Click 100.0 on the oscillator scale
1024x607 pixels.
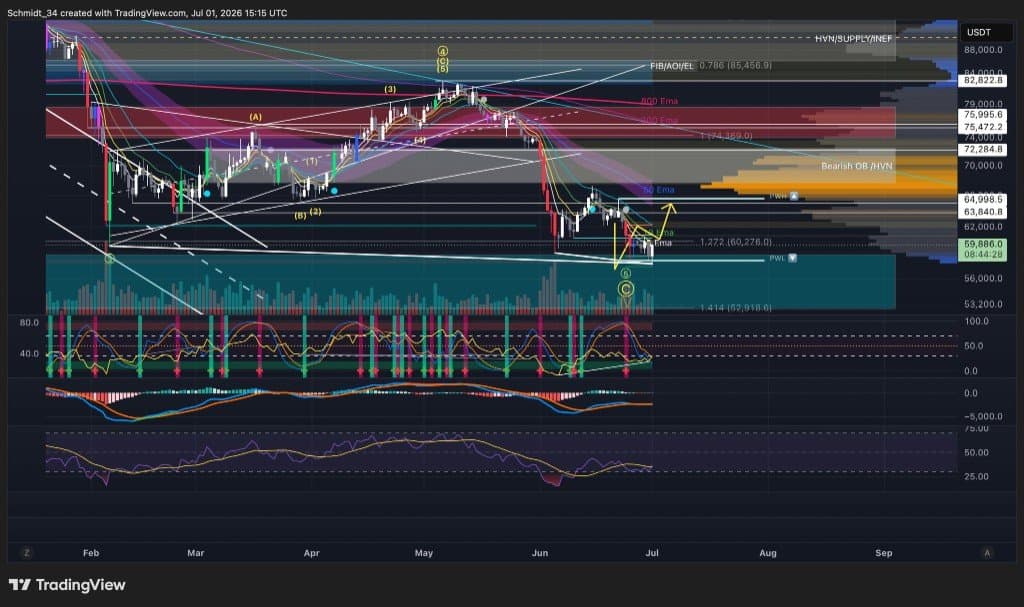[x=977, y=321]
